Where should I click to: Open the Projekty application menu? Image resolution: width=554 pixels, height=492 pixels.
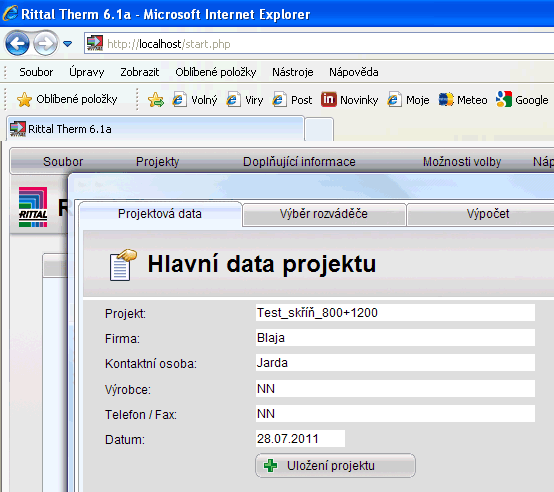(158, 162)
